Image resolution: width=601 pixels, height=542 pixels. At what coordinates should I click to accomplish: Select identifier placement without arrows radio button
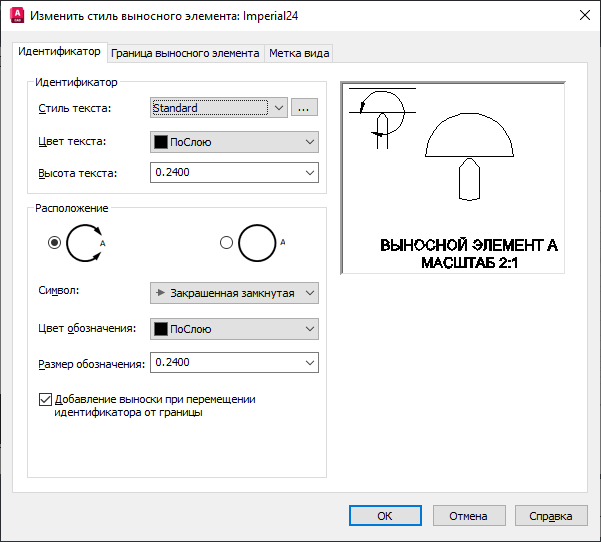pos(227,243)
